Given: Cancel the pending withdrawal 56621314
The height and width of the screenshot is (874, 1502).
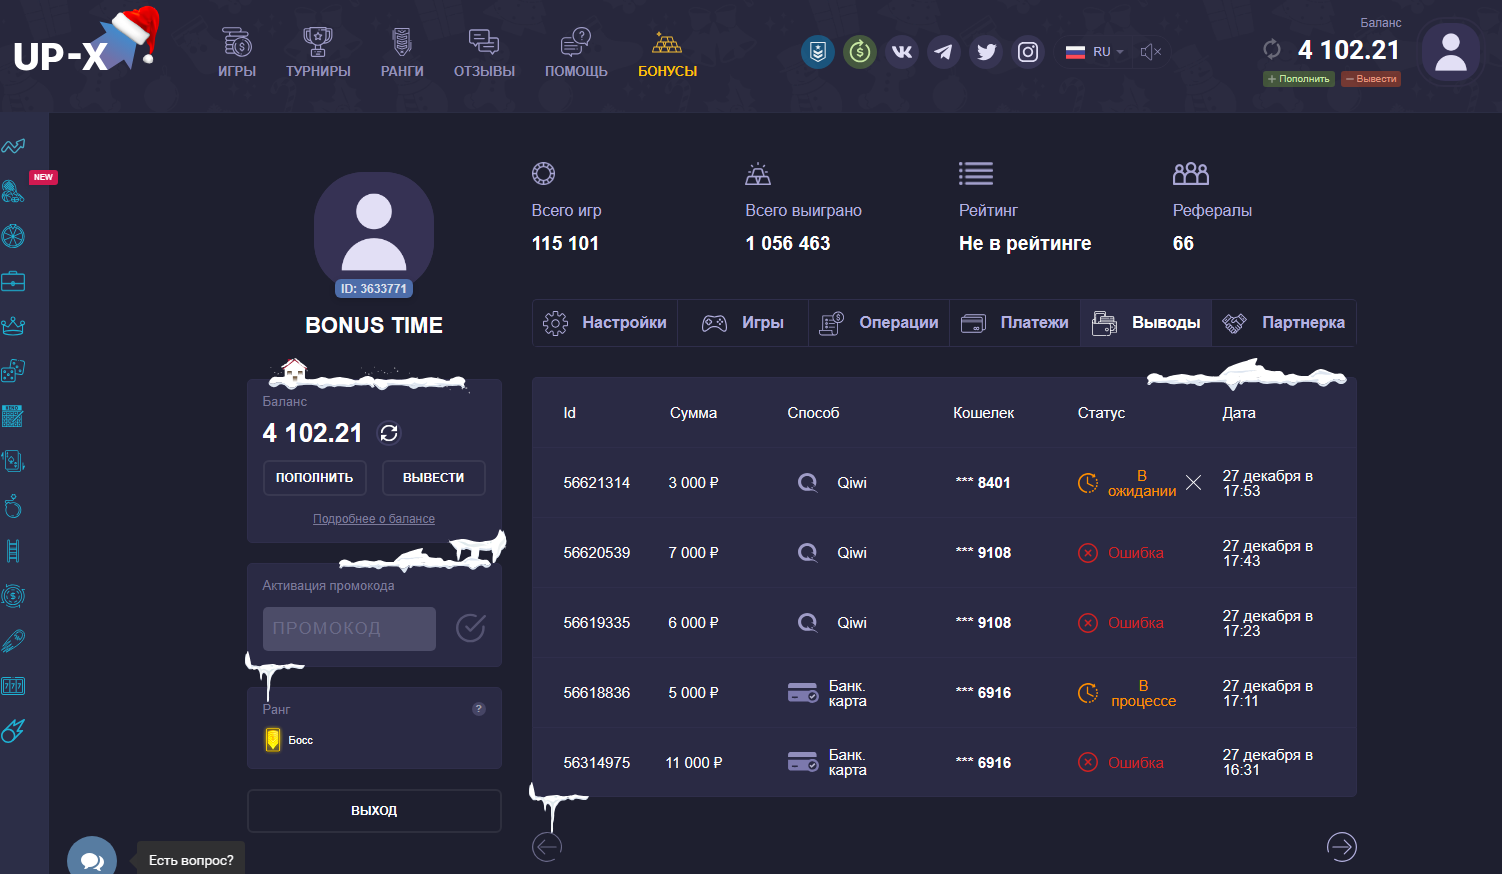Looking at the screenshot, I should click(x=1193, y=483).
